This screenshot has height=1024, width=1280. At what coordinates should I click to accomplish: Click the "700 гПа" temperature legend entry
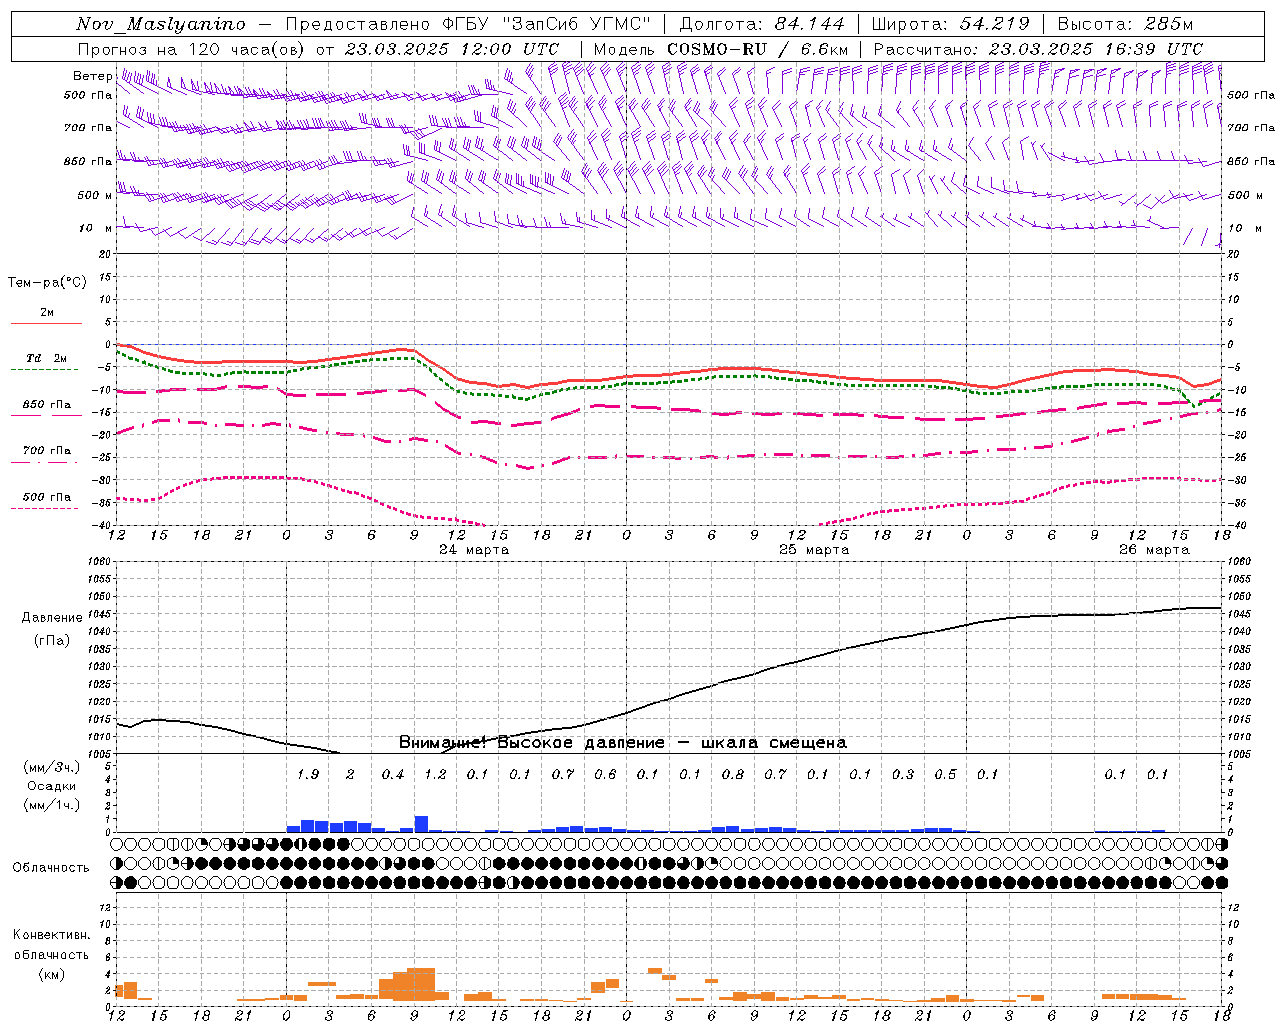(x=47, y=450)
